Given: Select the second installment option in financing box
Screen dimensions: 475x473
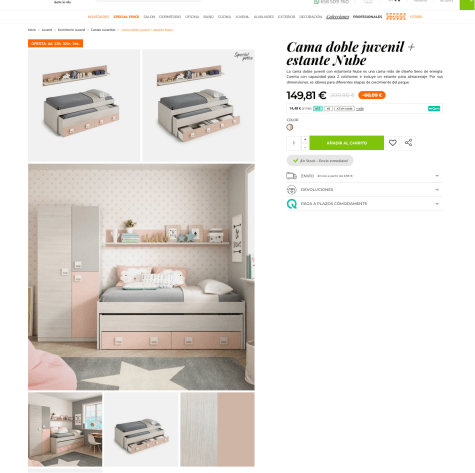Looking at the screenshot, I should tap(328, 109).
